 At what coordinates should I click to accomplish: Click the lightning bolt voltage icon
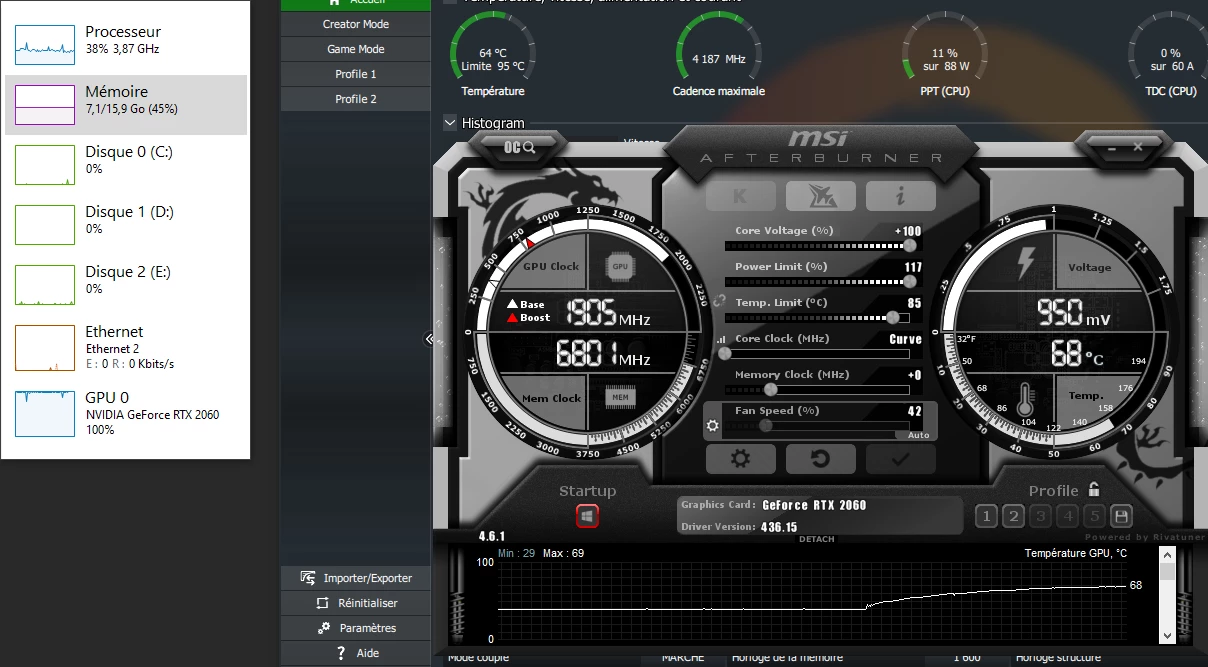coord(1027,263)
